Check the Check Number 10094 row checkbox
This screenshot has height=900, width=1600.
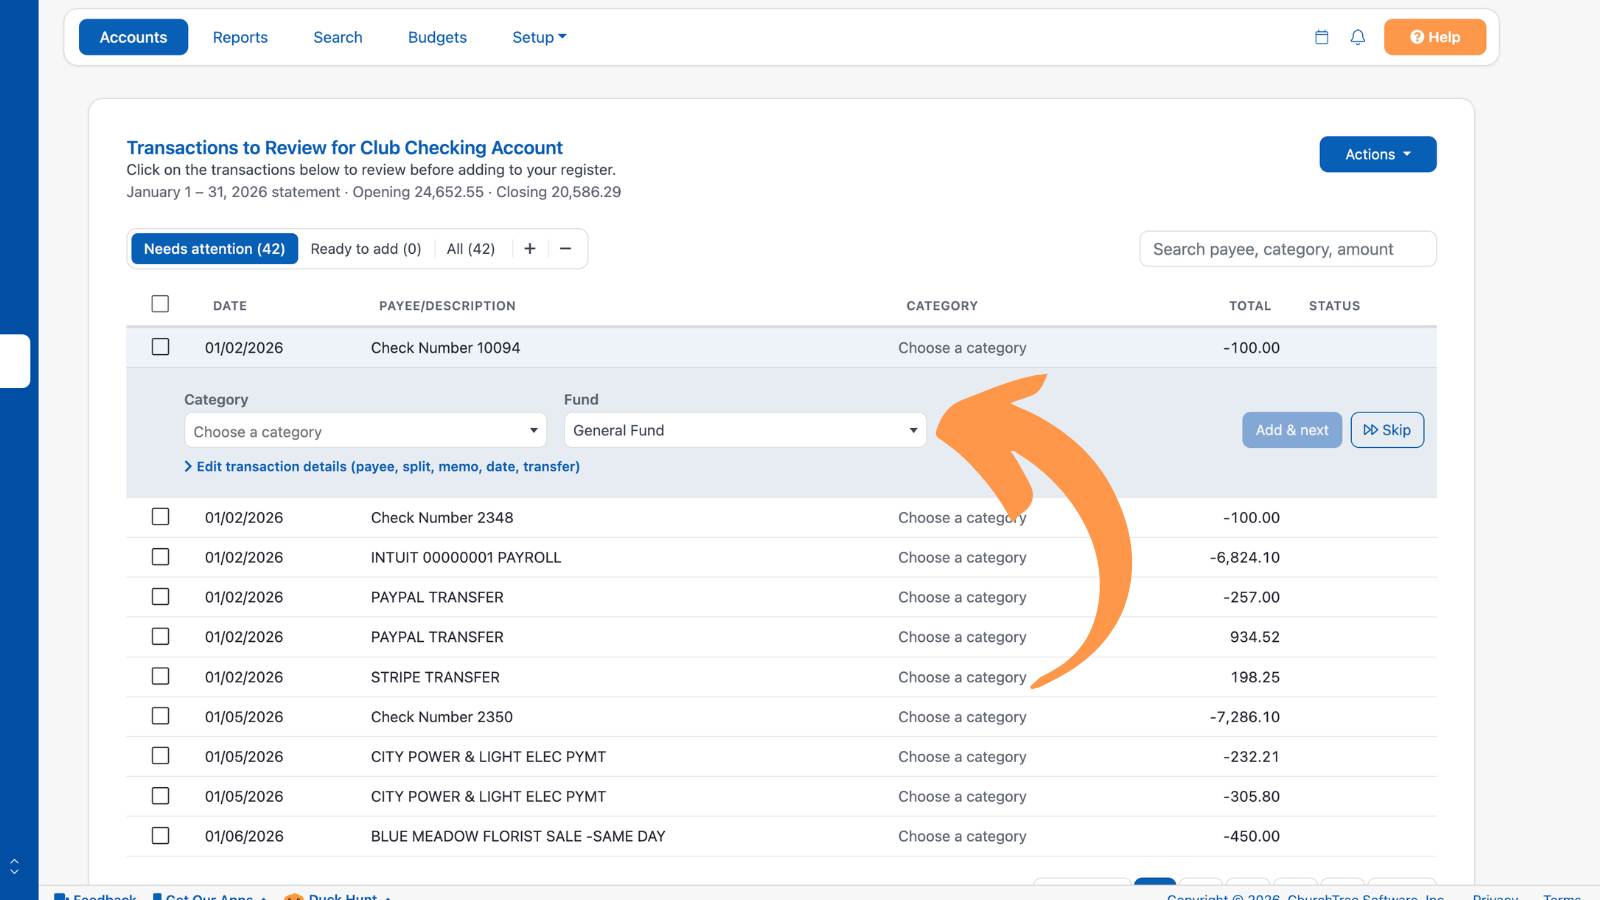160,347
